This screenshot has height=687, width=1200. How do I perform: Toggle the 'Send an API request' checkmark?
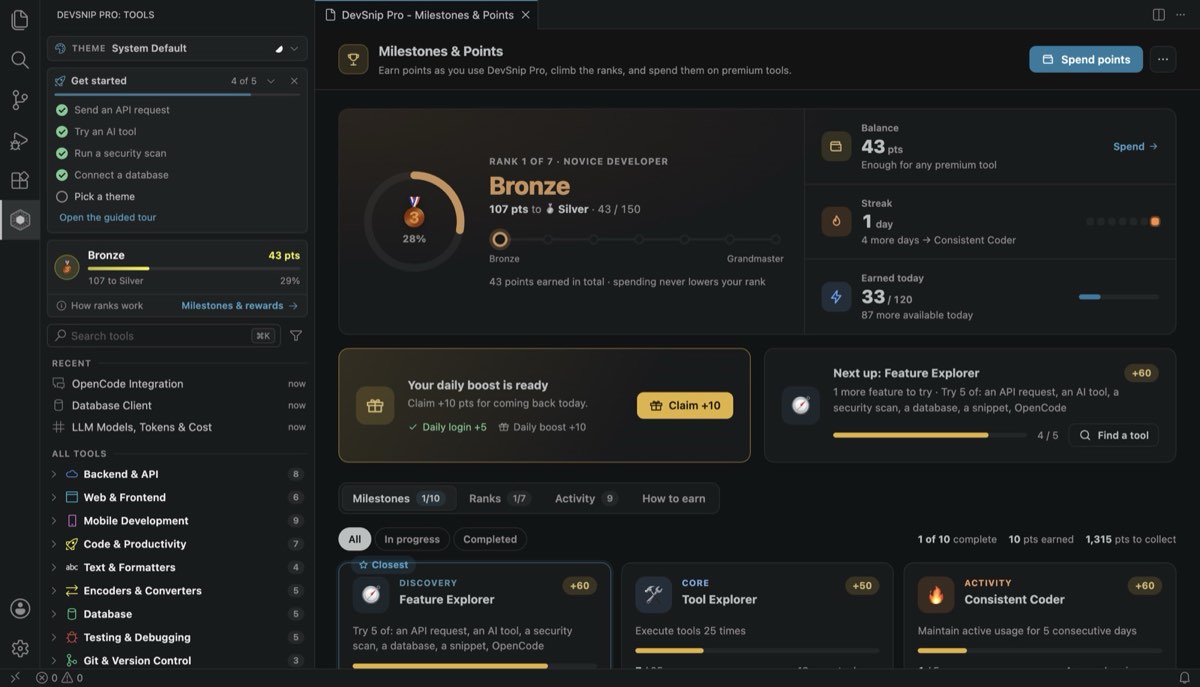tap(62, 110)
